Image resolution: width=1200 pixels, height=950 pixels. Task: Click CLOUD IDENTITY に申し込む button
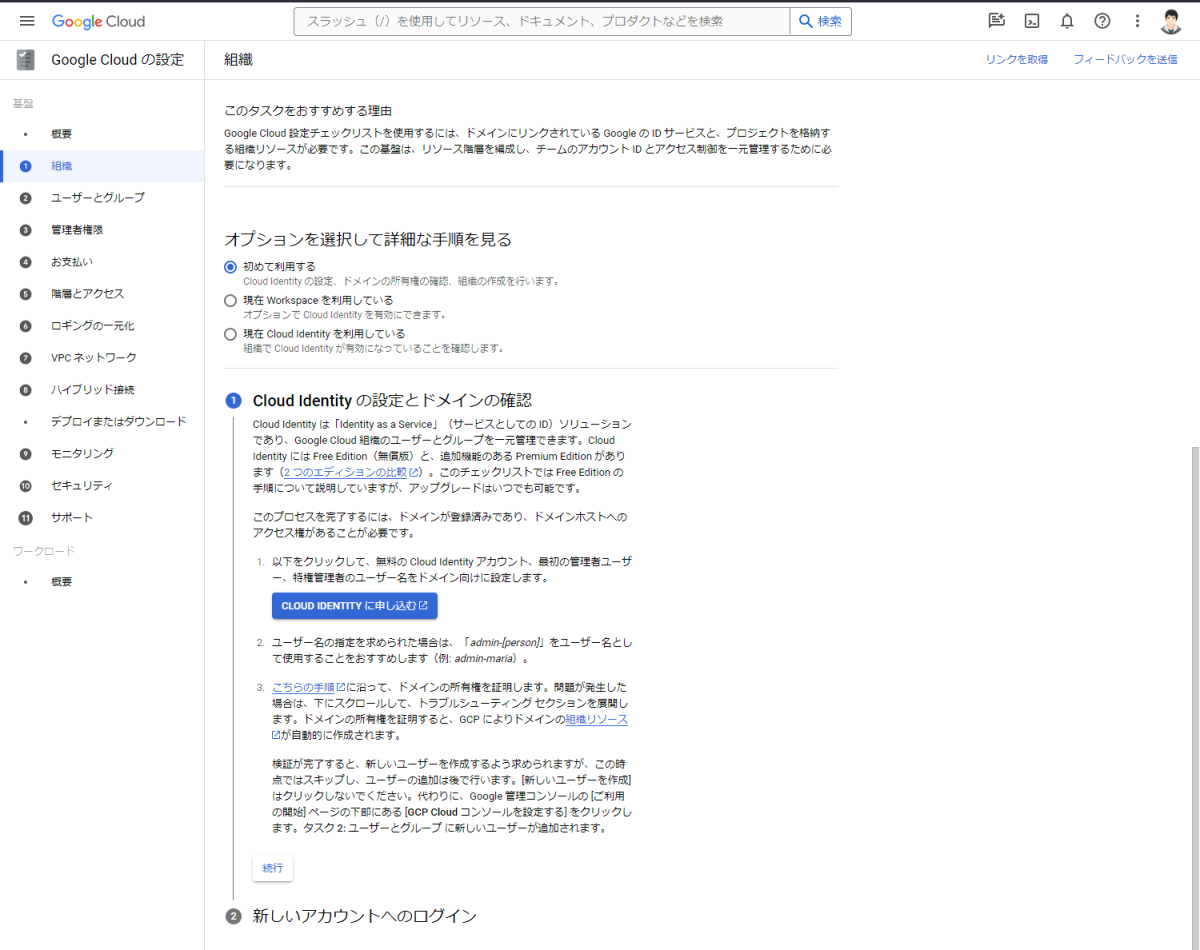coord(355,606)
